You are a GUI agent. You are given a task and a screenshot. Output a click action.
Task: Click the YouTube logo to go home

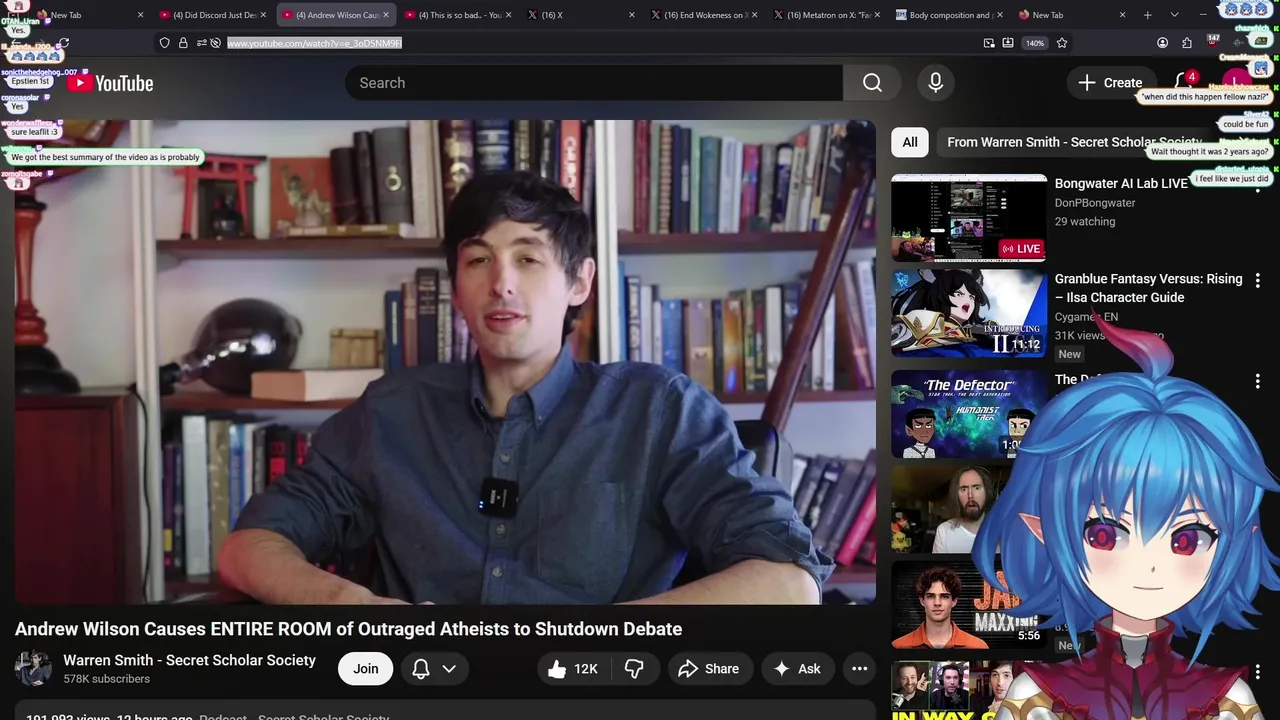pyautogui.click(x=110, y=83)
